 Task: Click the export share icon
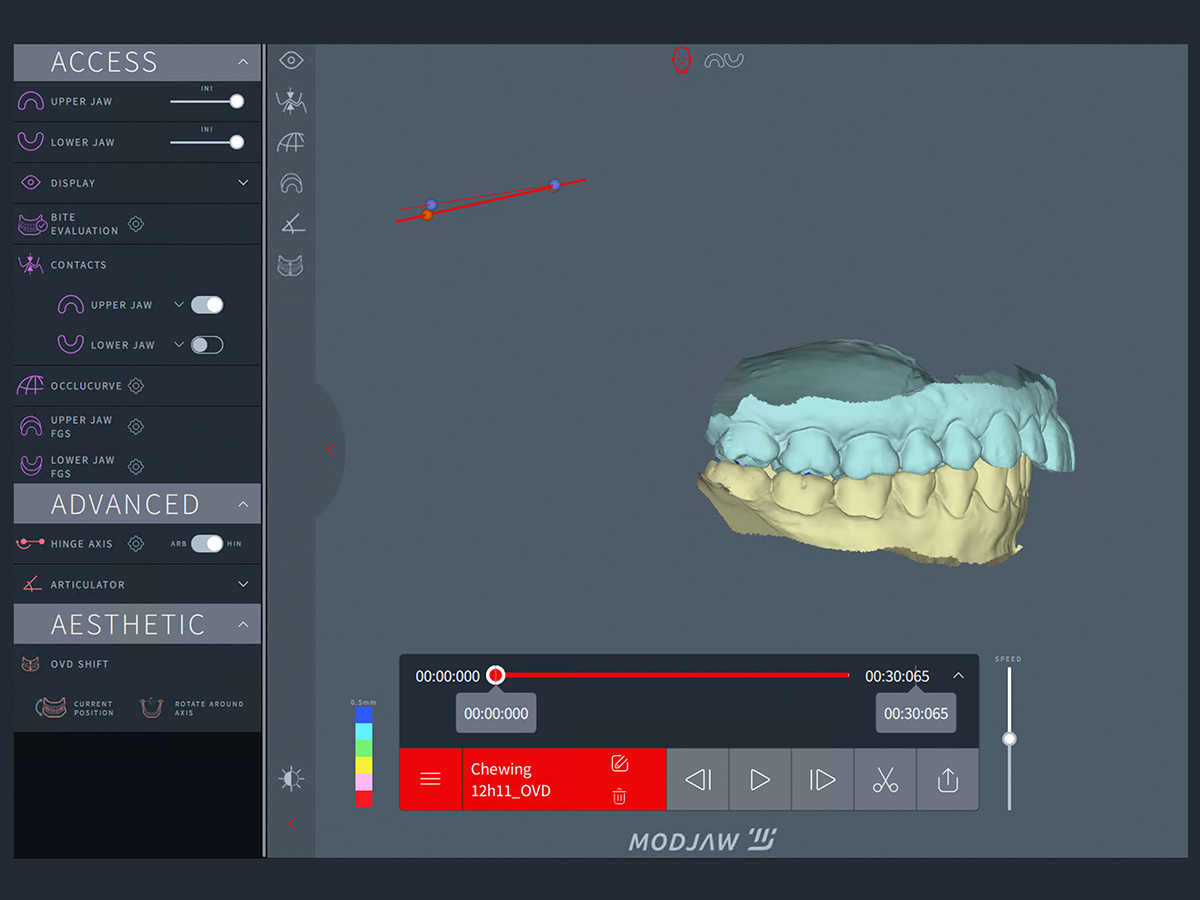947,779
